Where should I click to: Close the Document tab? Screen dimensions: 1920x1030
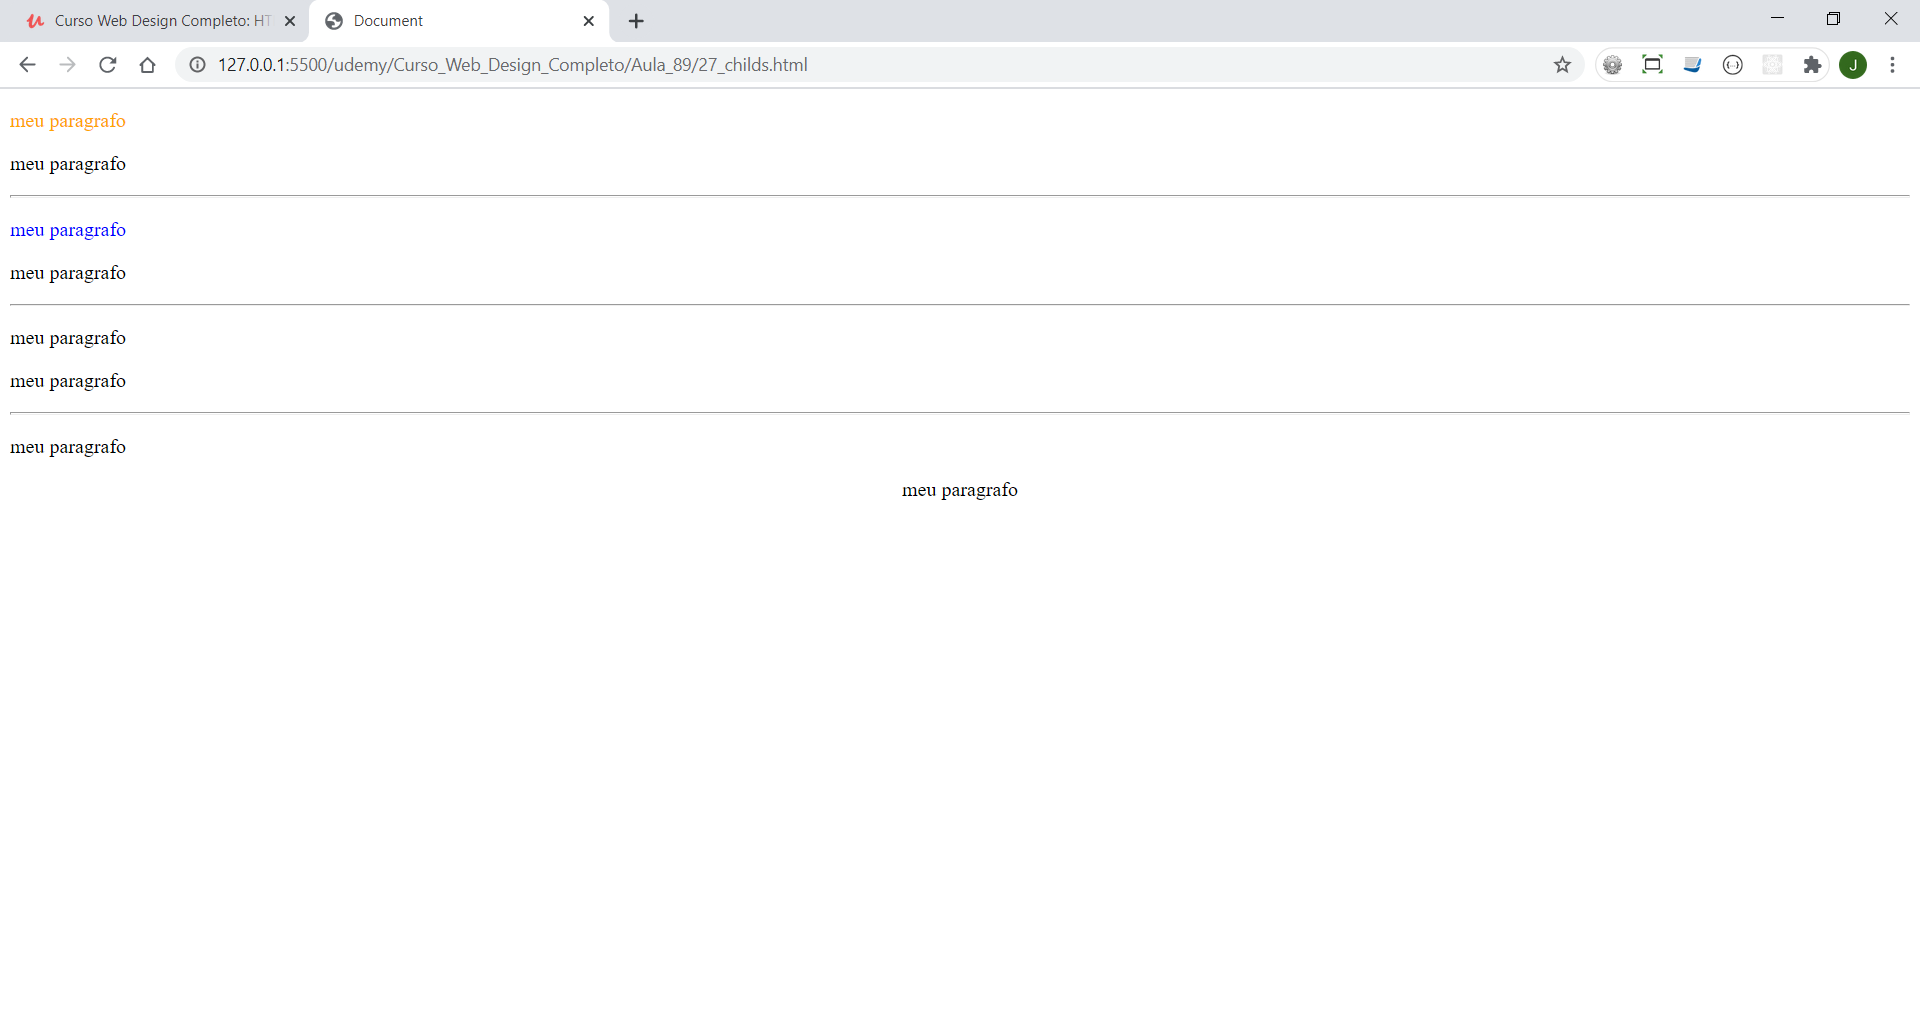pos(589,21)
